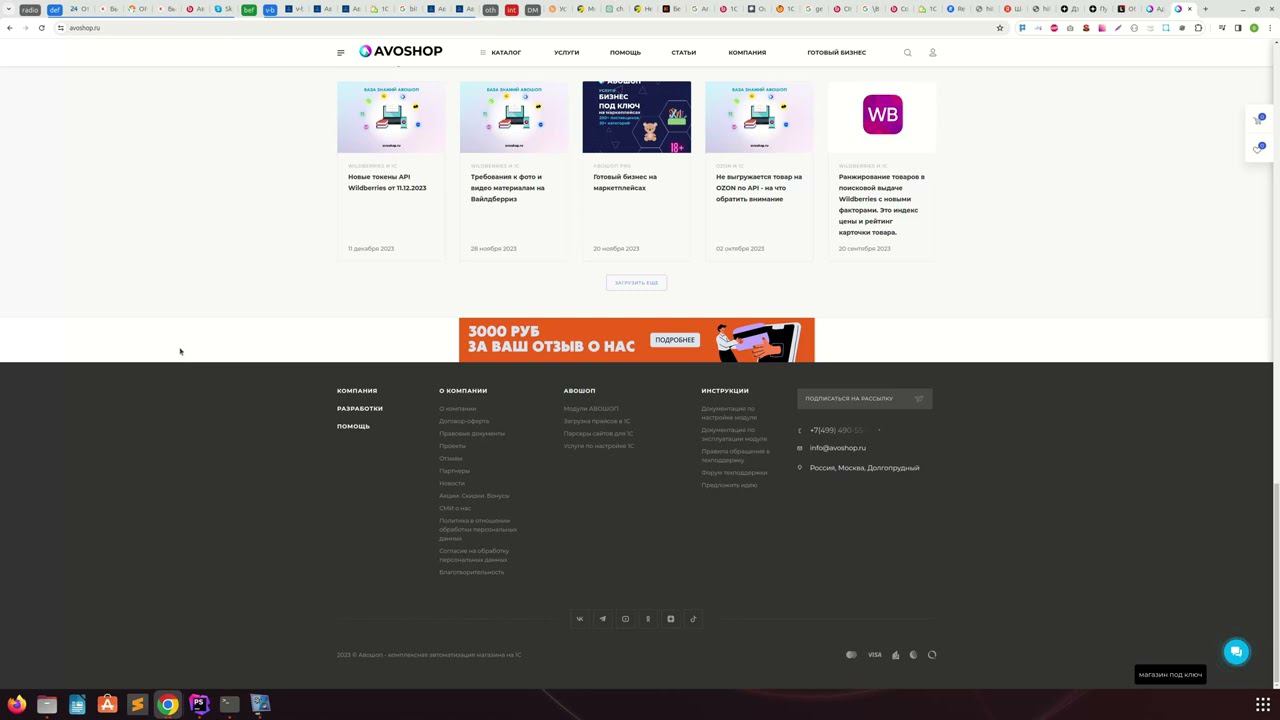Switch to the 'DM' browser tab group
The height and width of the screenshot is (720, 1280).
coord(532,10)
